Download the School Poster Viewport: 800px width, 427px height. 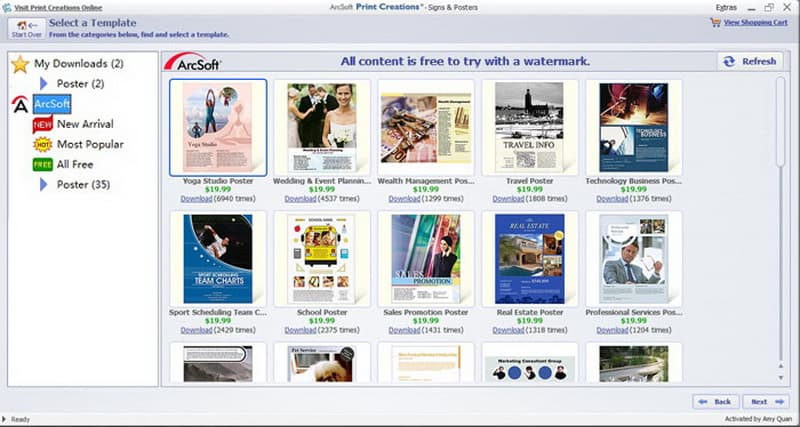[301, 331]
